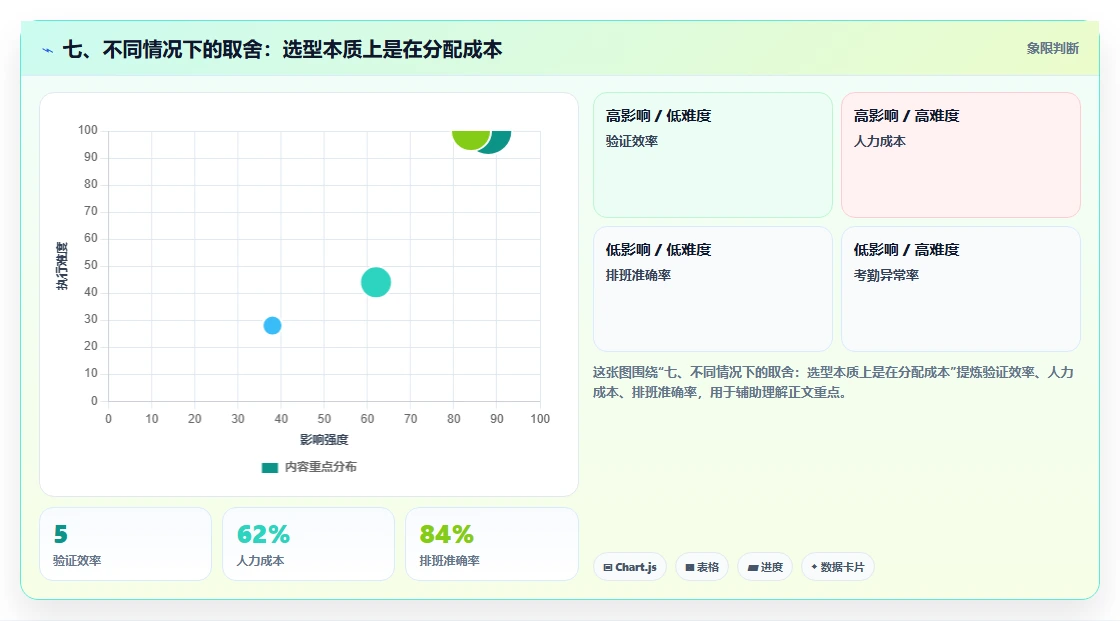Click the 数据卡片 tag chip

click(x=838, y=567)
